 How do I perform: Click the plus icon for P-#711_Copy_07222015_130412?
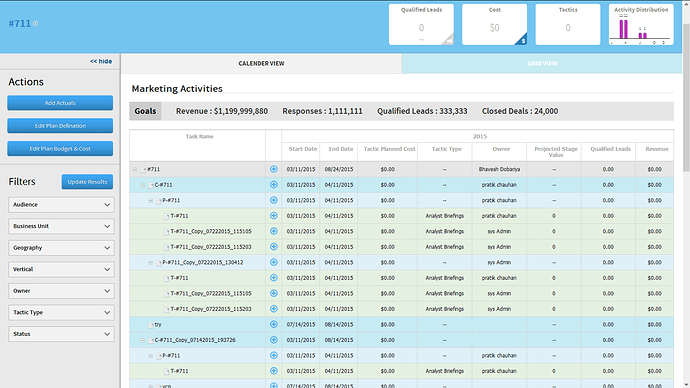pyautogui.click(x=274, y=262)
